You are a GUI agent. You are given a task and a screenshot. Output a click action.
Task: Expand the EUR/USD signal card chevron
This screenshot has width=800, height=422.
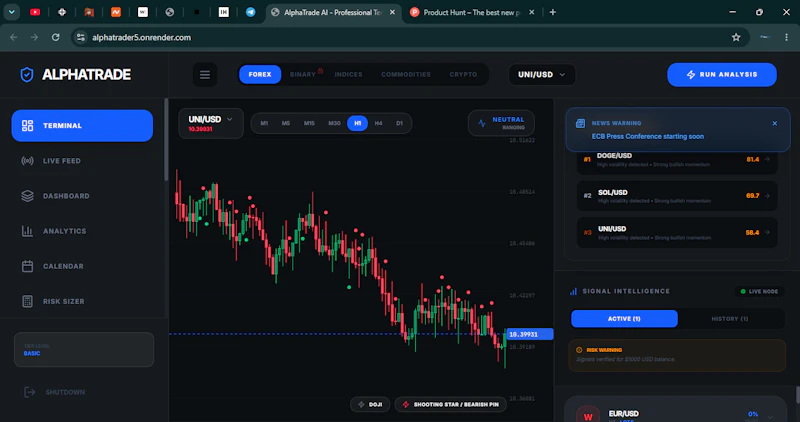point(769,417)
